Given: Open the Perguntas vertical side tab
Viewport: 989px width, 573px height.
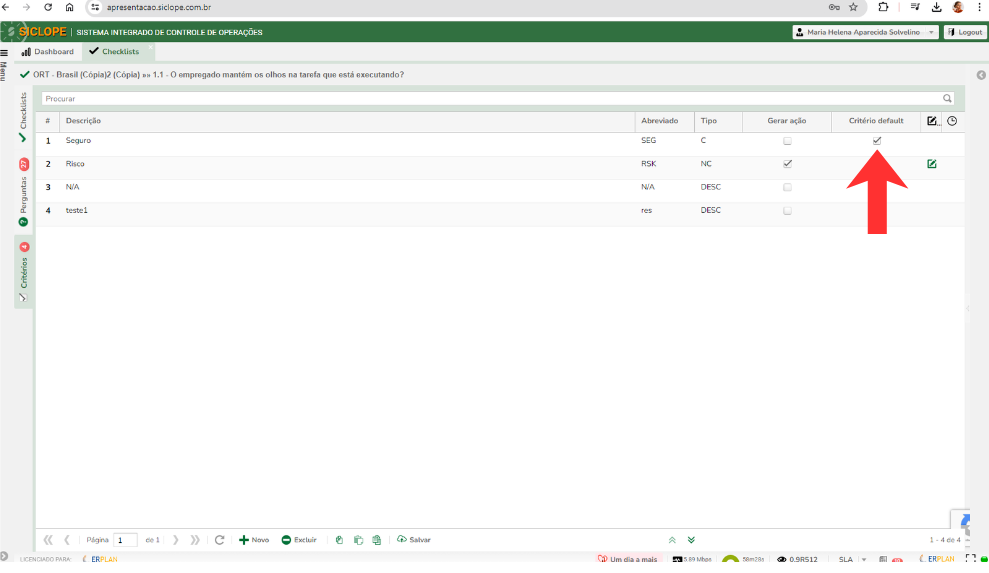Looking at the screenshot, I should point(23,192).
